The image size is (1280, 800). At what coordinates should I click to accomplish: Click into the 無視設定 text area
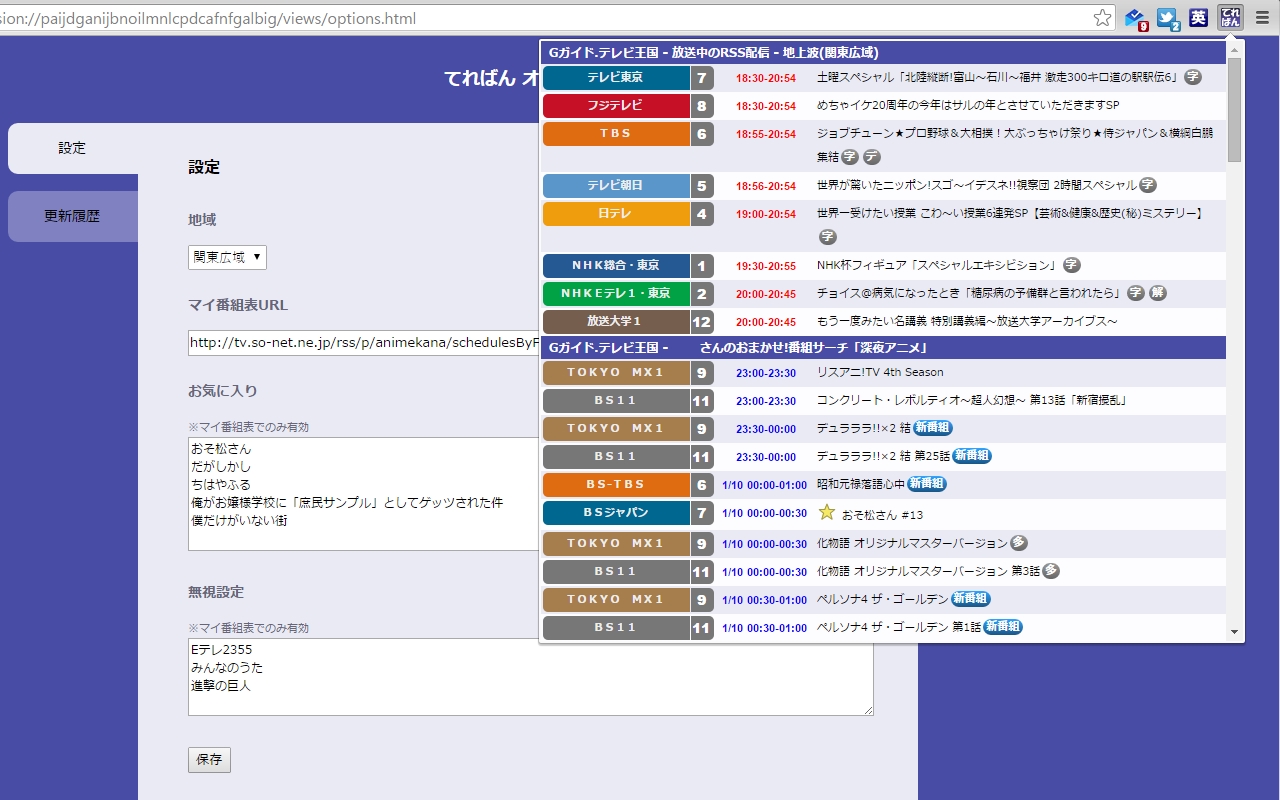pyautogui.click(x=530, y=677)
